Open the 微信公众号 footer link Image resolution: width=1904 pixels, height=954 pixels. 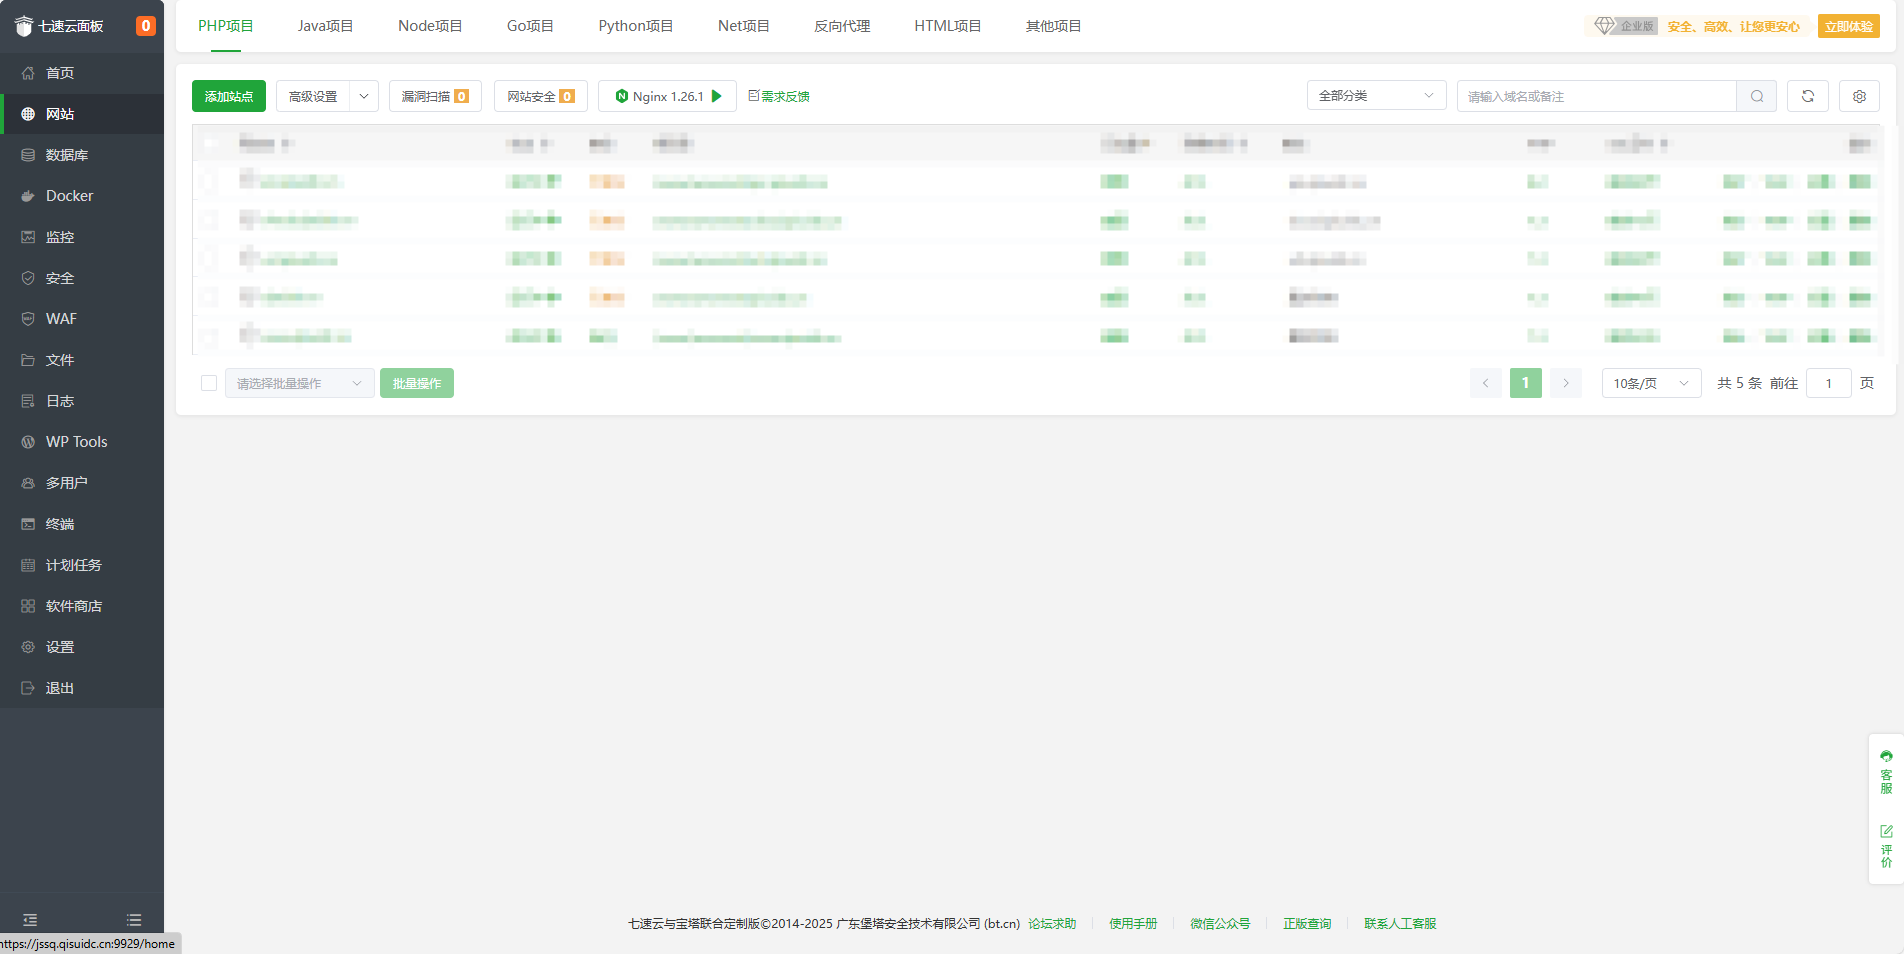(1220, 924)
